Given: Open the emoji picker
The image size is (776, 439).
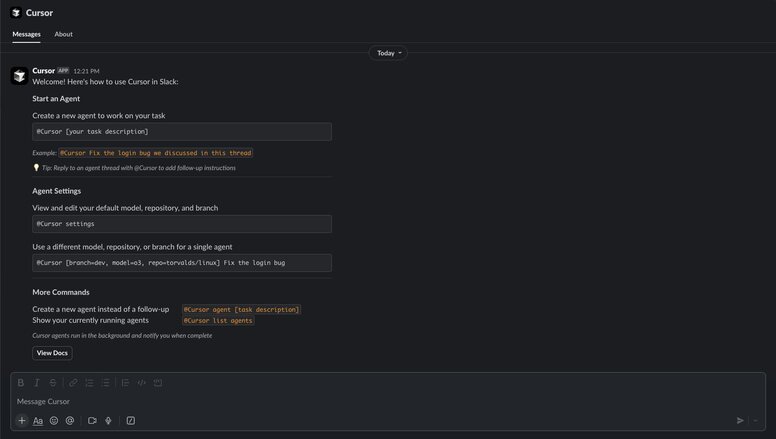Looking at the screenshot, I should tap(54, 421).
